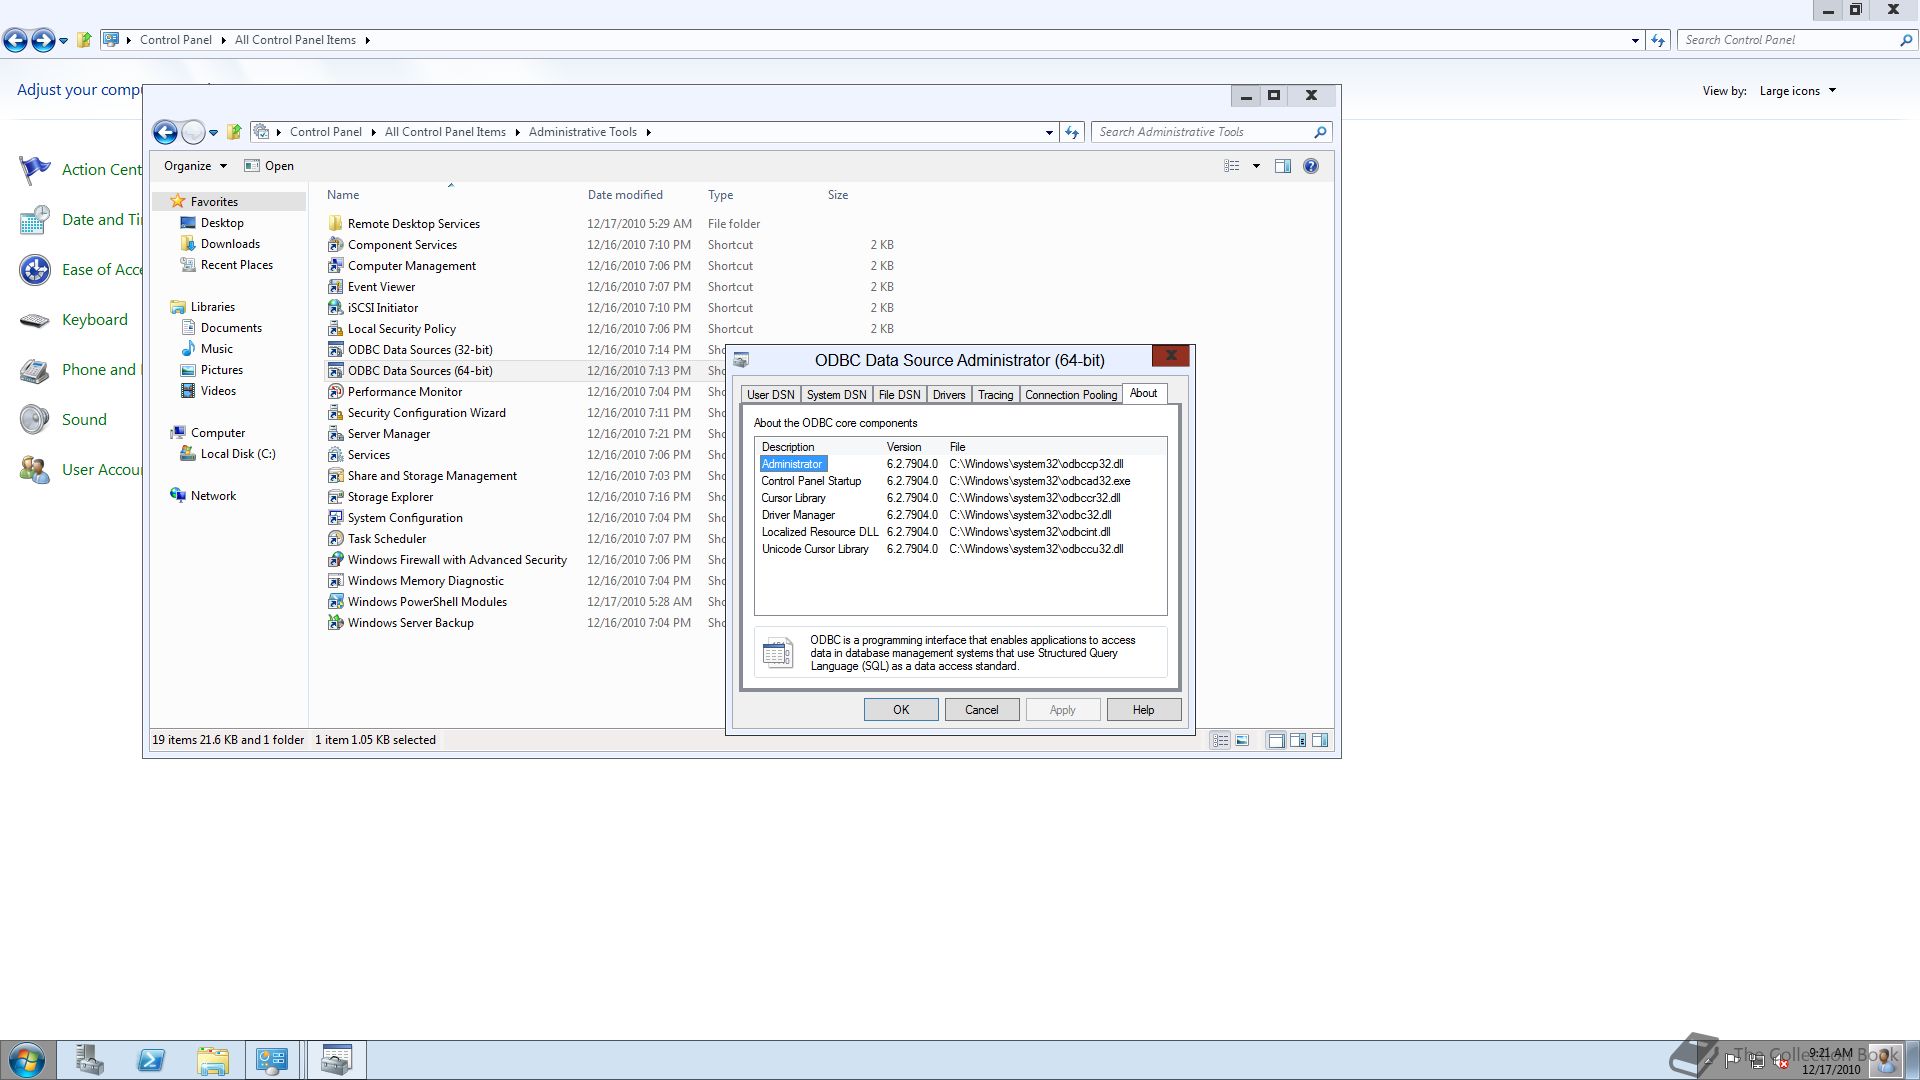The width and height of the screenshot is (1920, 1080).
Task: Click the Action Center flag icon
Action: click(x=35, y=169)
